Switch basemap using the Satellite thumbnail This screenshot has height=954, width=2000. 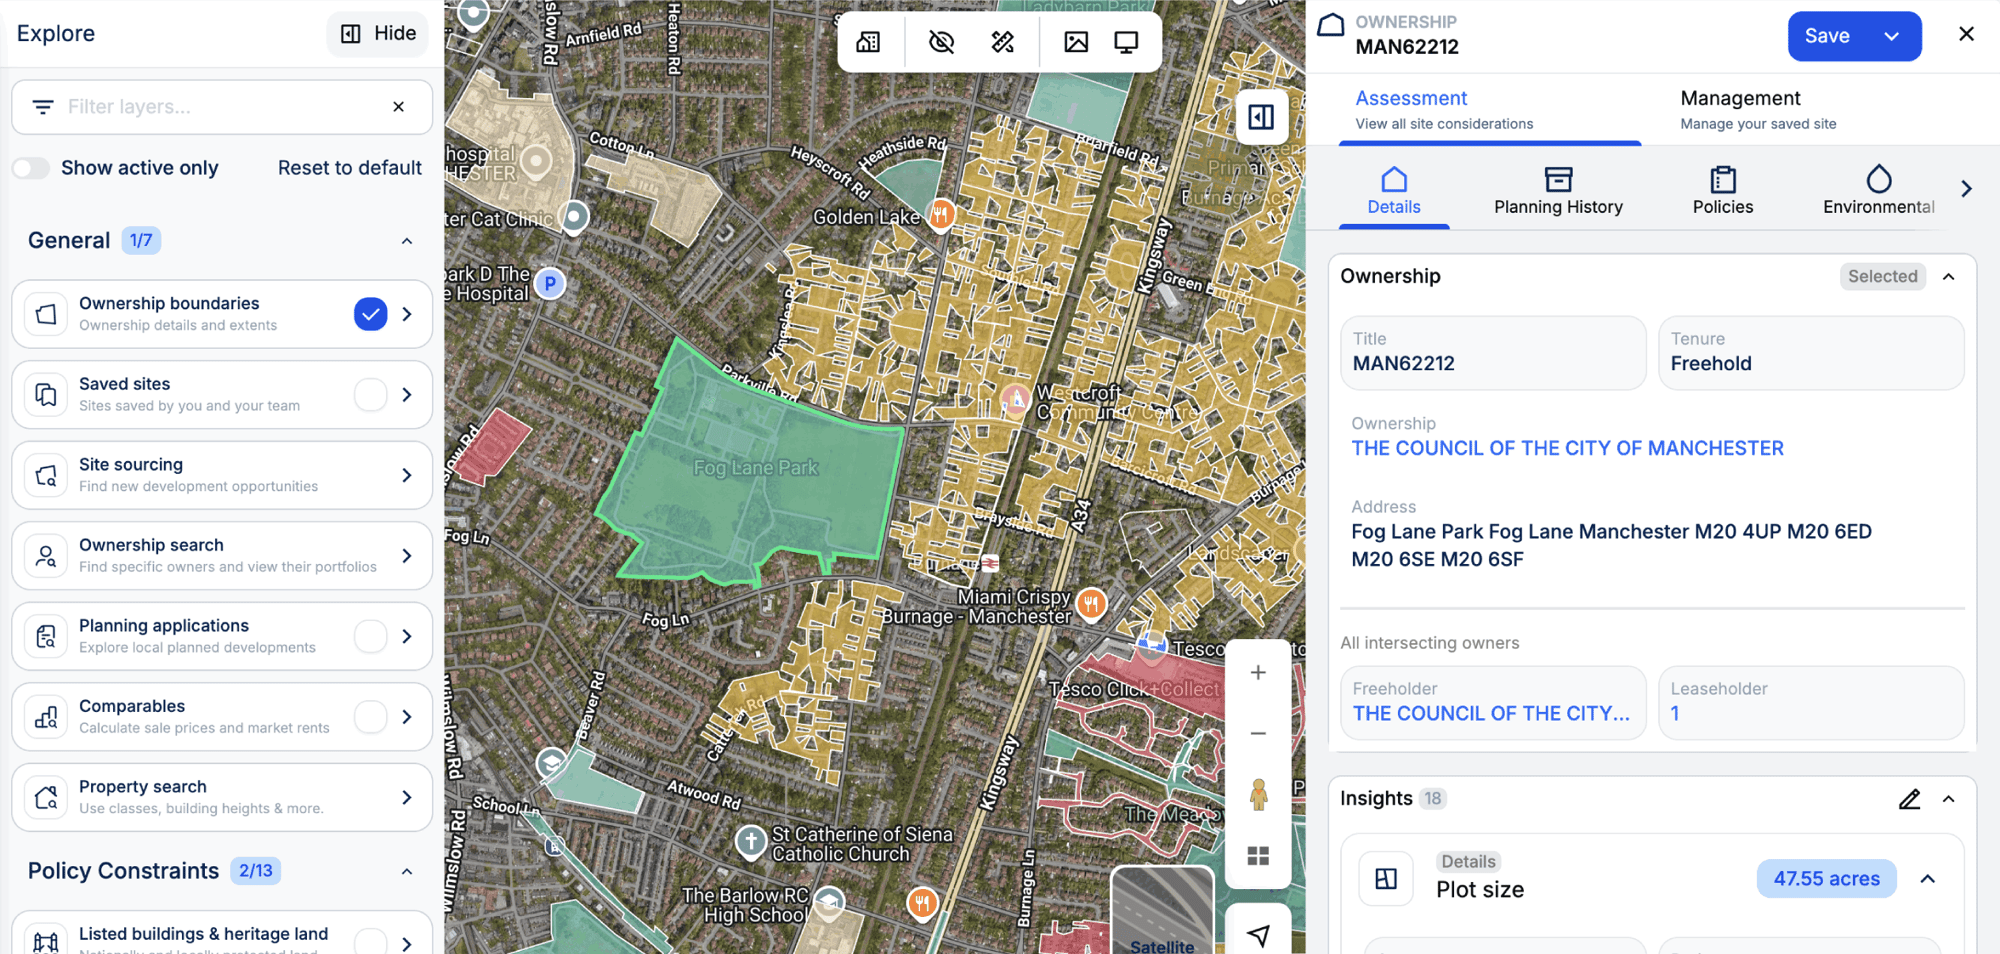[1161, 910]
